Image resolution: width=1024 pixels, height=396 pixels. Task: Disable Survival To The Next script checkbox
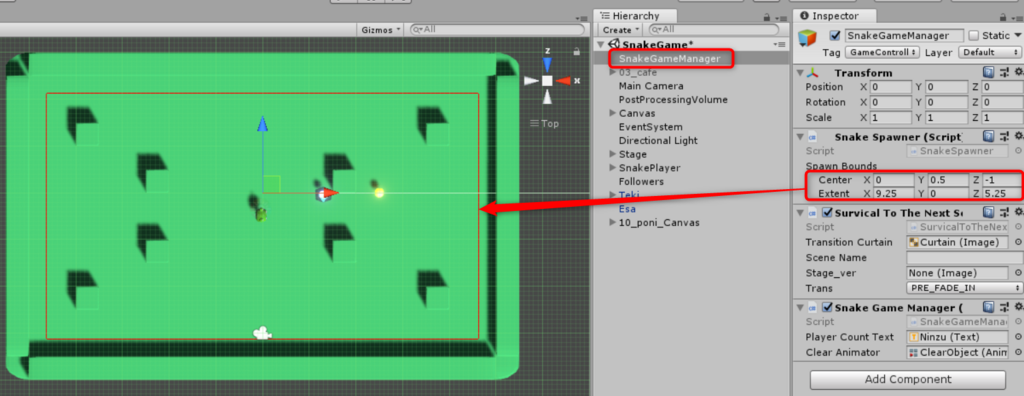click(x=827, y=213)
